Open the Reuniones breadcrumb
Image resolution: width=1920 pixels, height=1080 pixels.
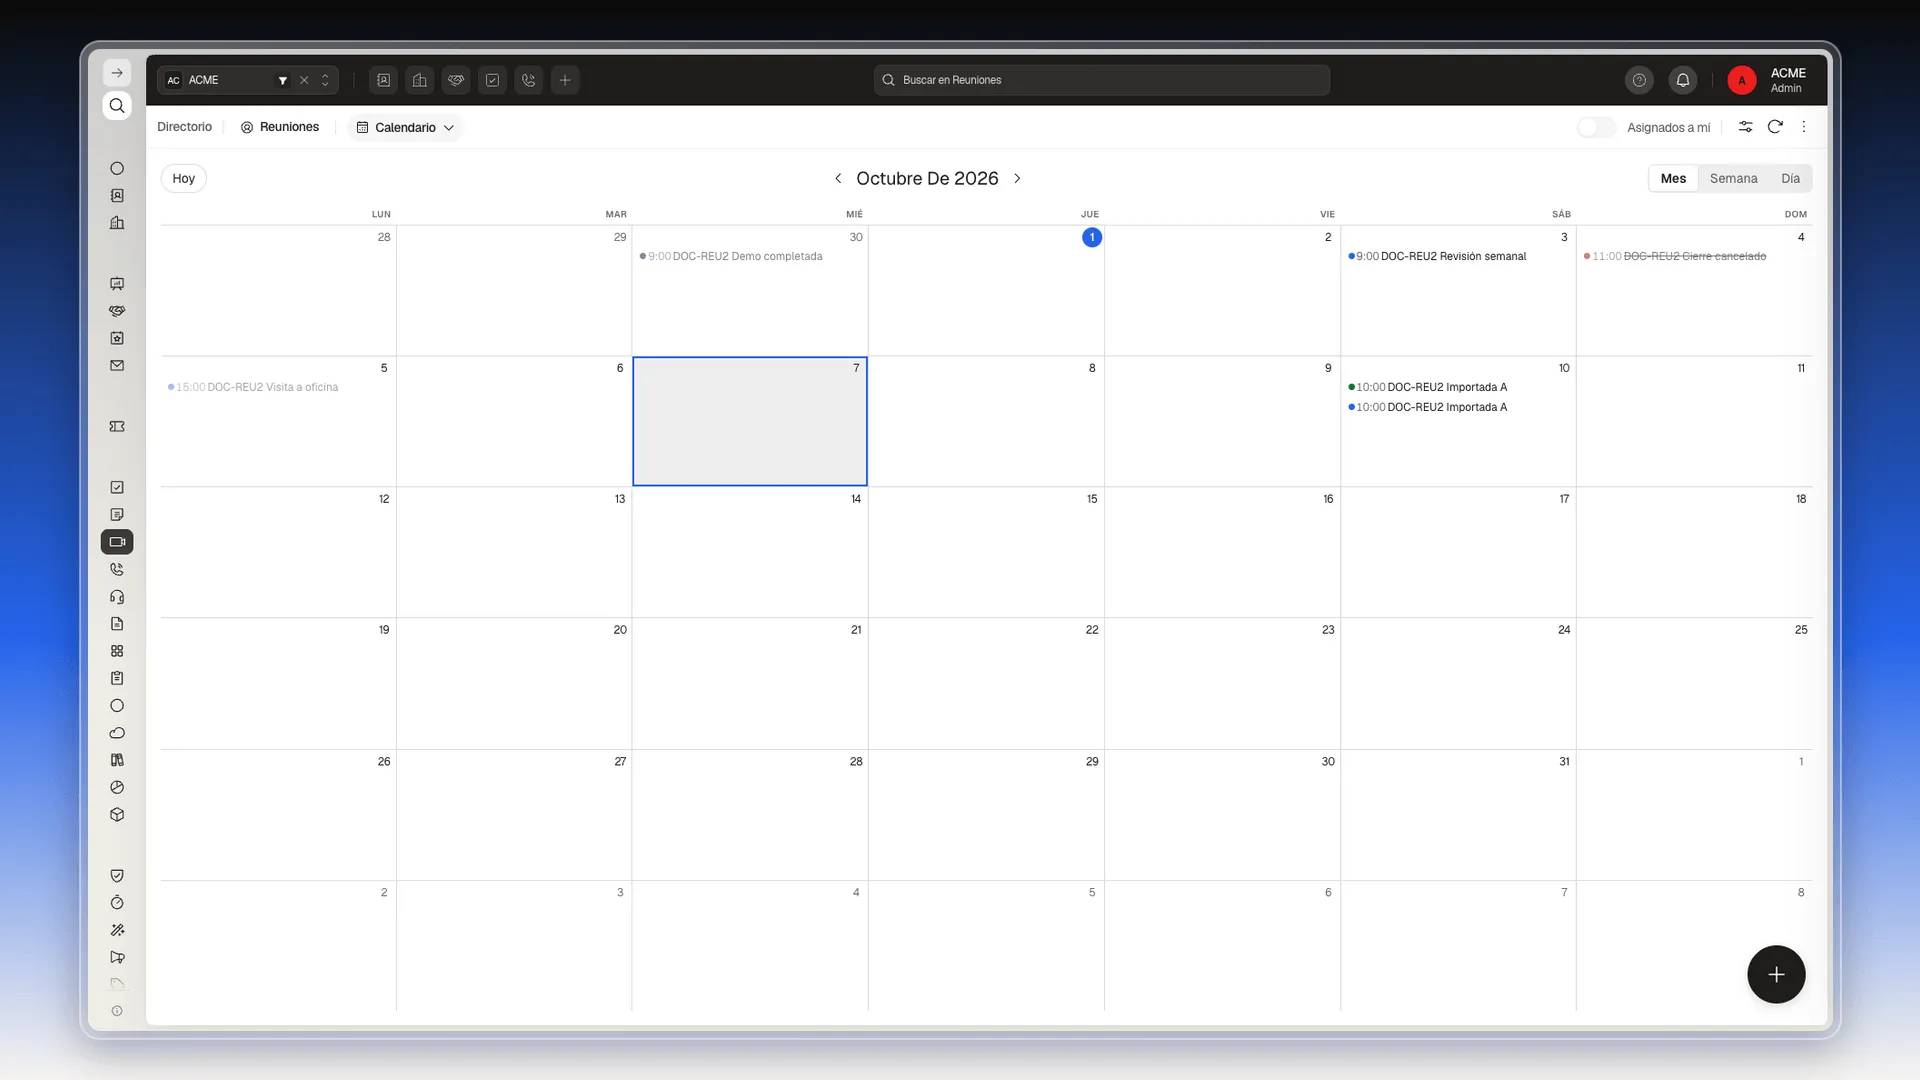pos(280,127)
